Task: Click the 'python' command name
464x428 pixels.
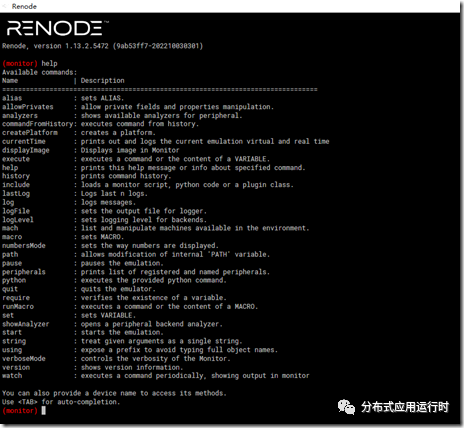Action: coord(14,280)
